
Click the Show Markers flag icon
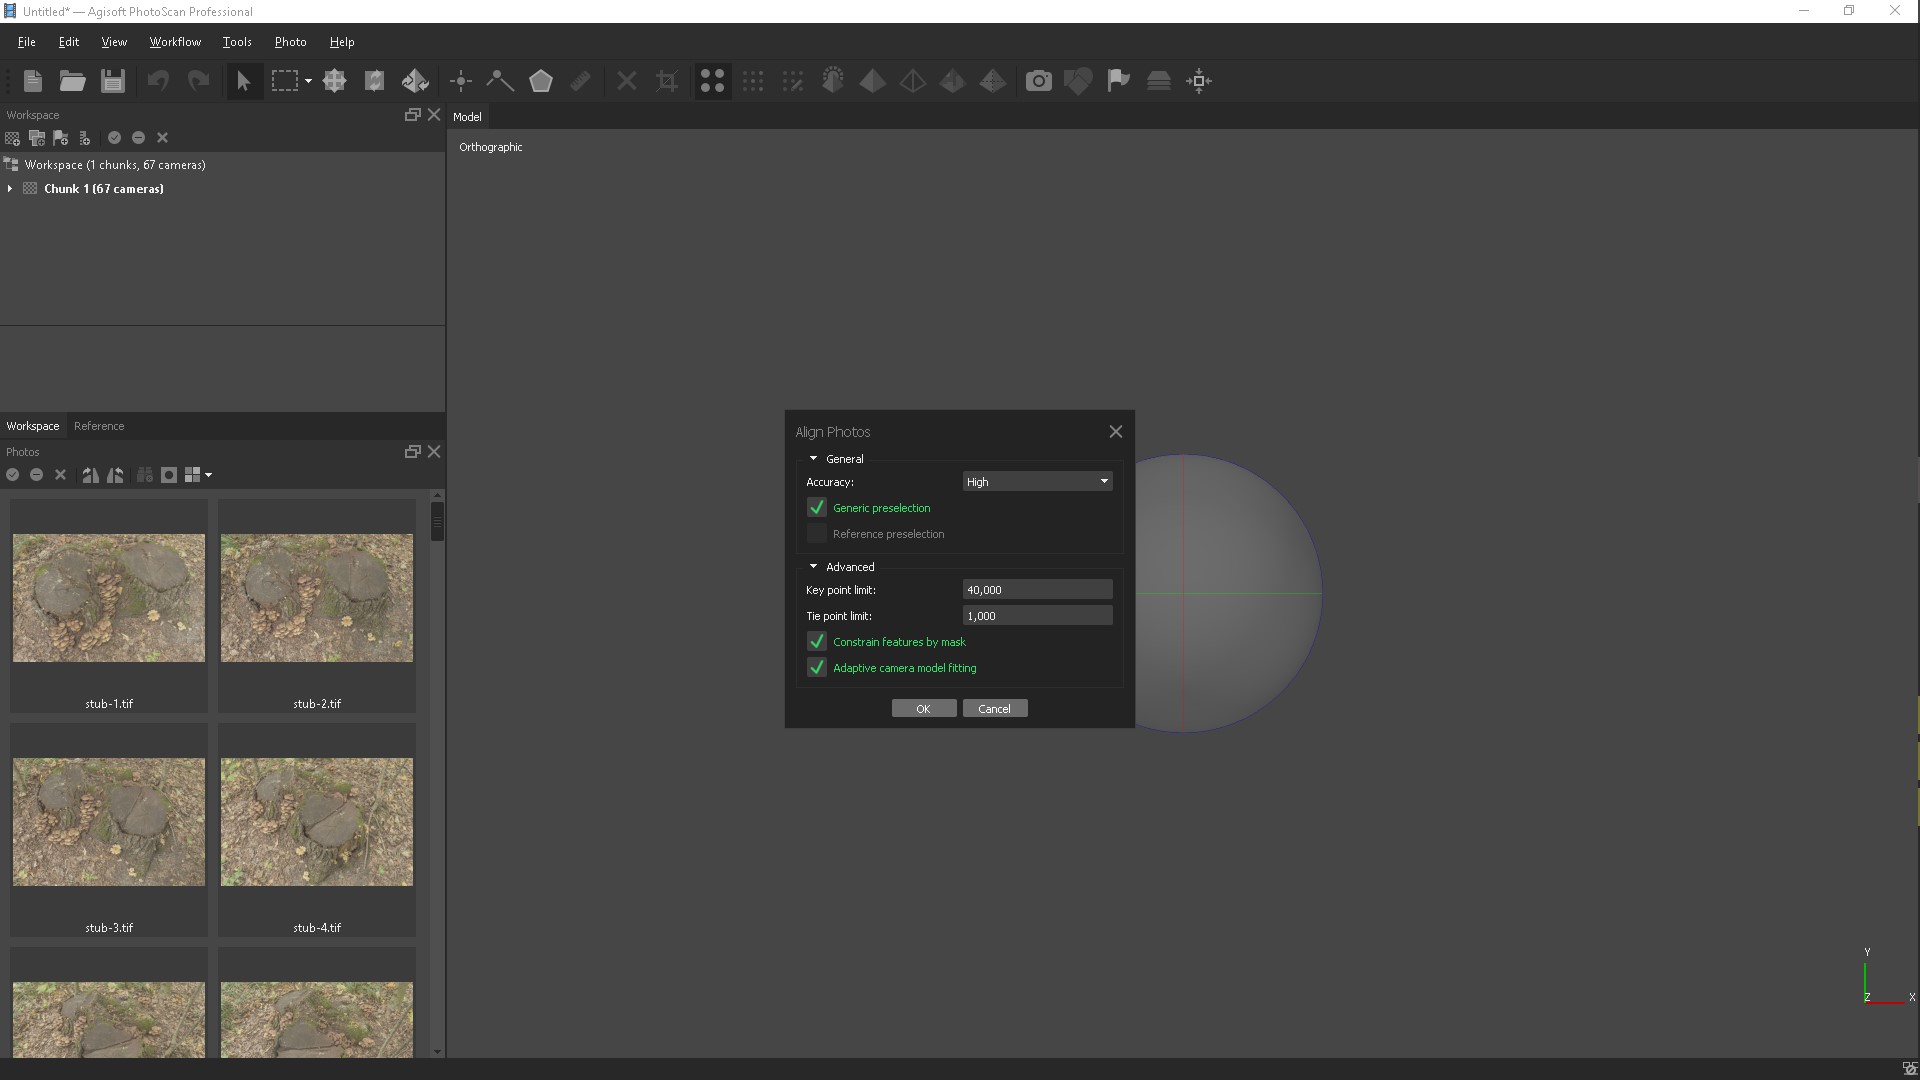[1118, 81]
